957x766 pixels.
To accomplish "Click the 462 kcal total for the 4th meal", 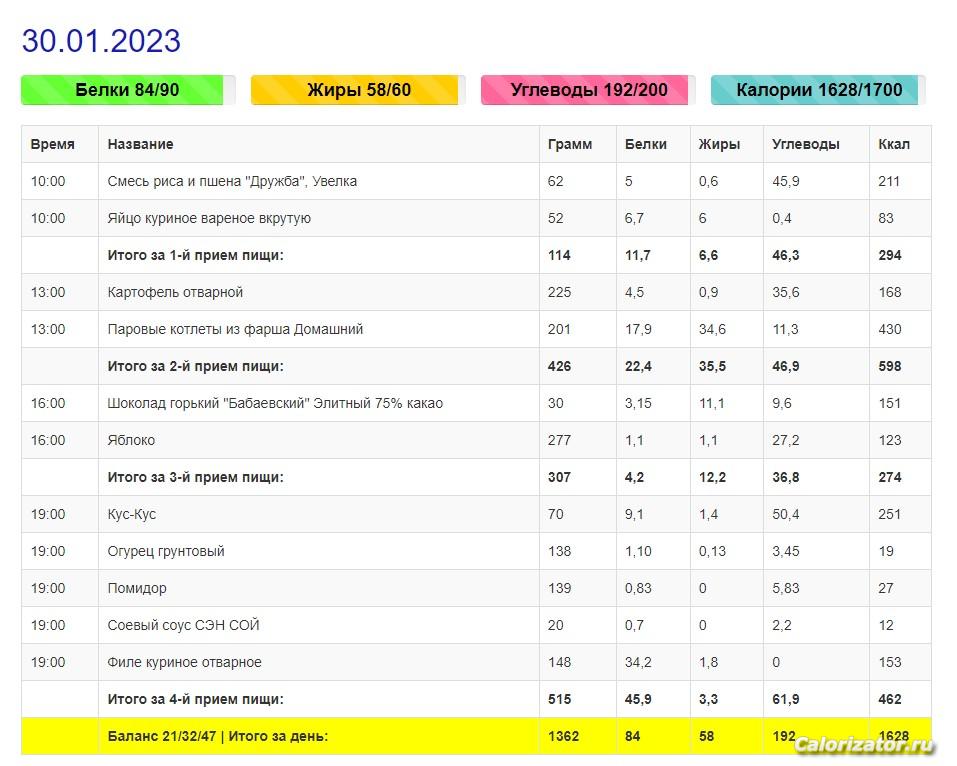I will (890, 699).
